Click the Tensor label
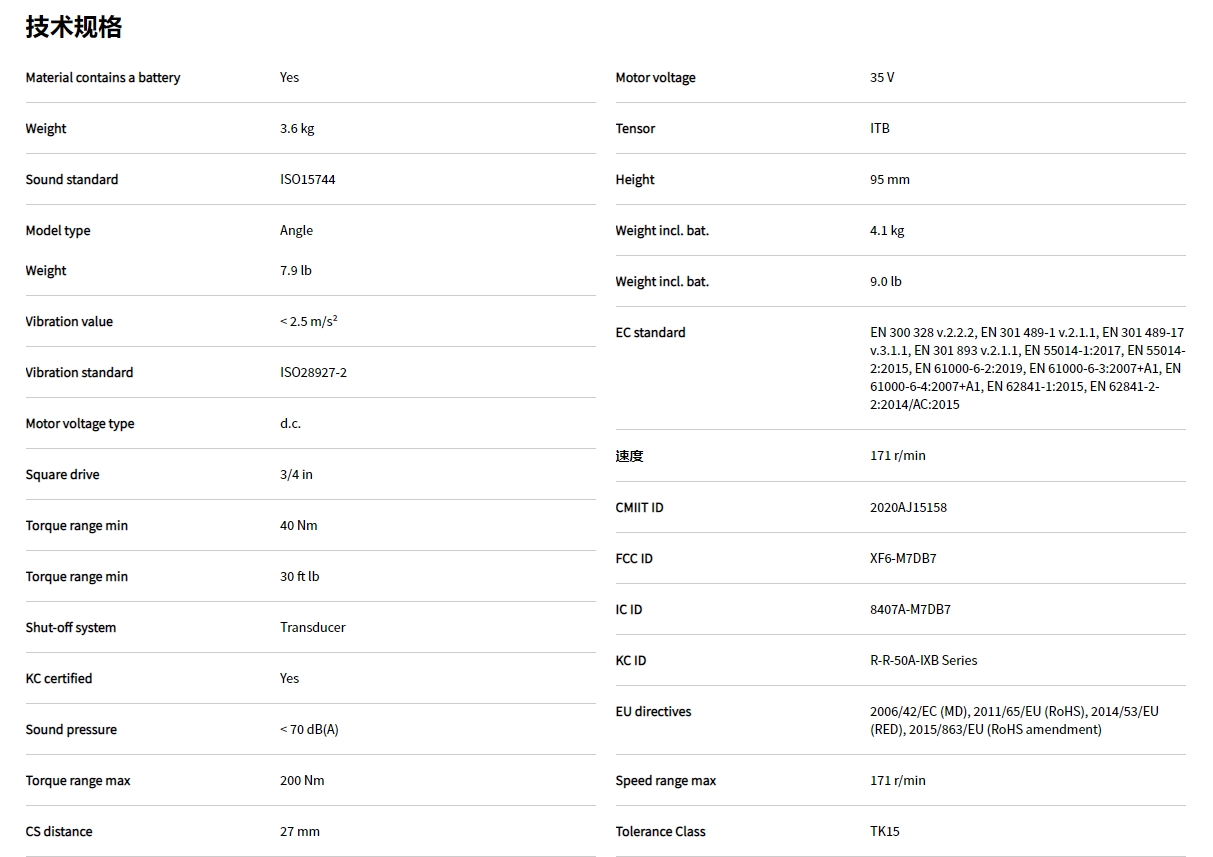 635,129
